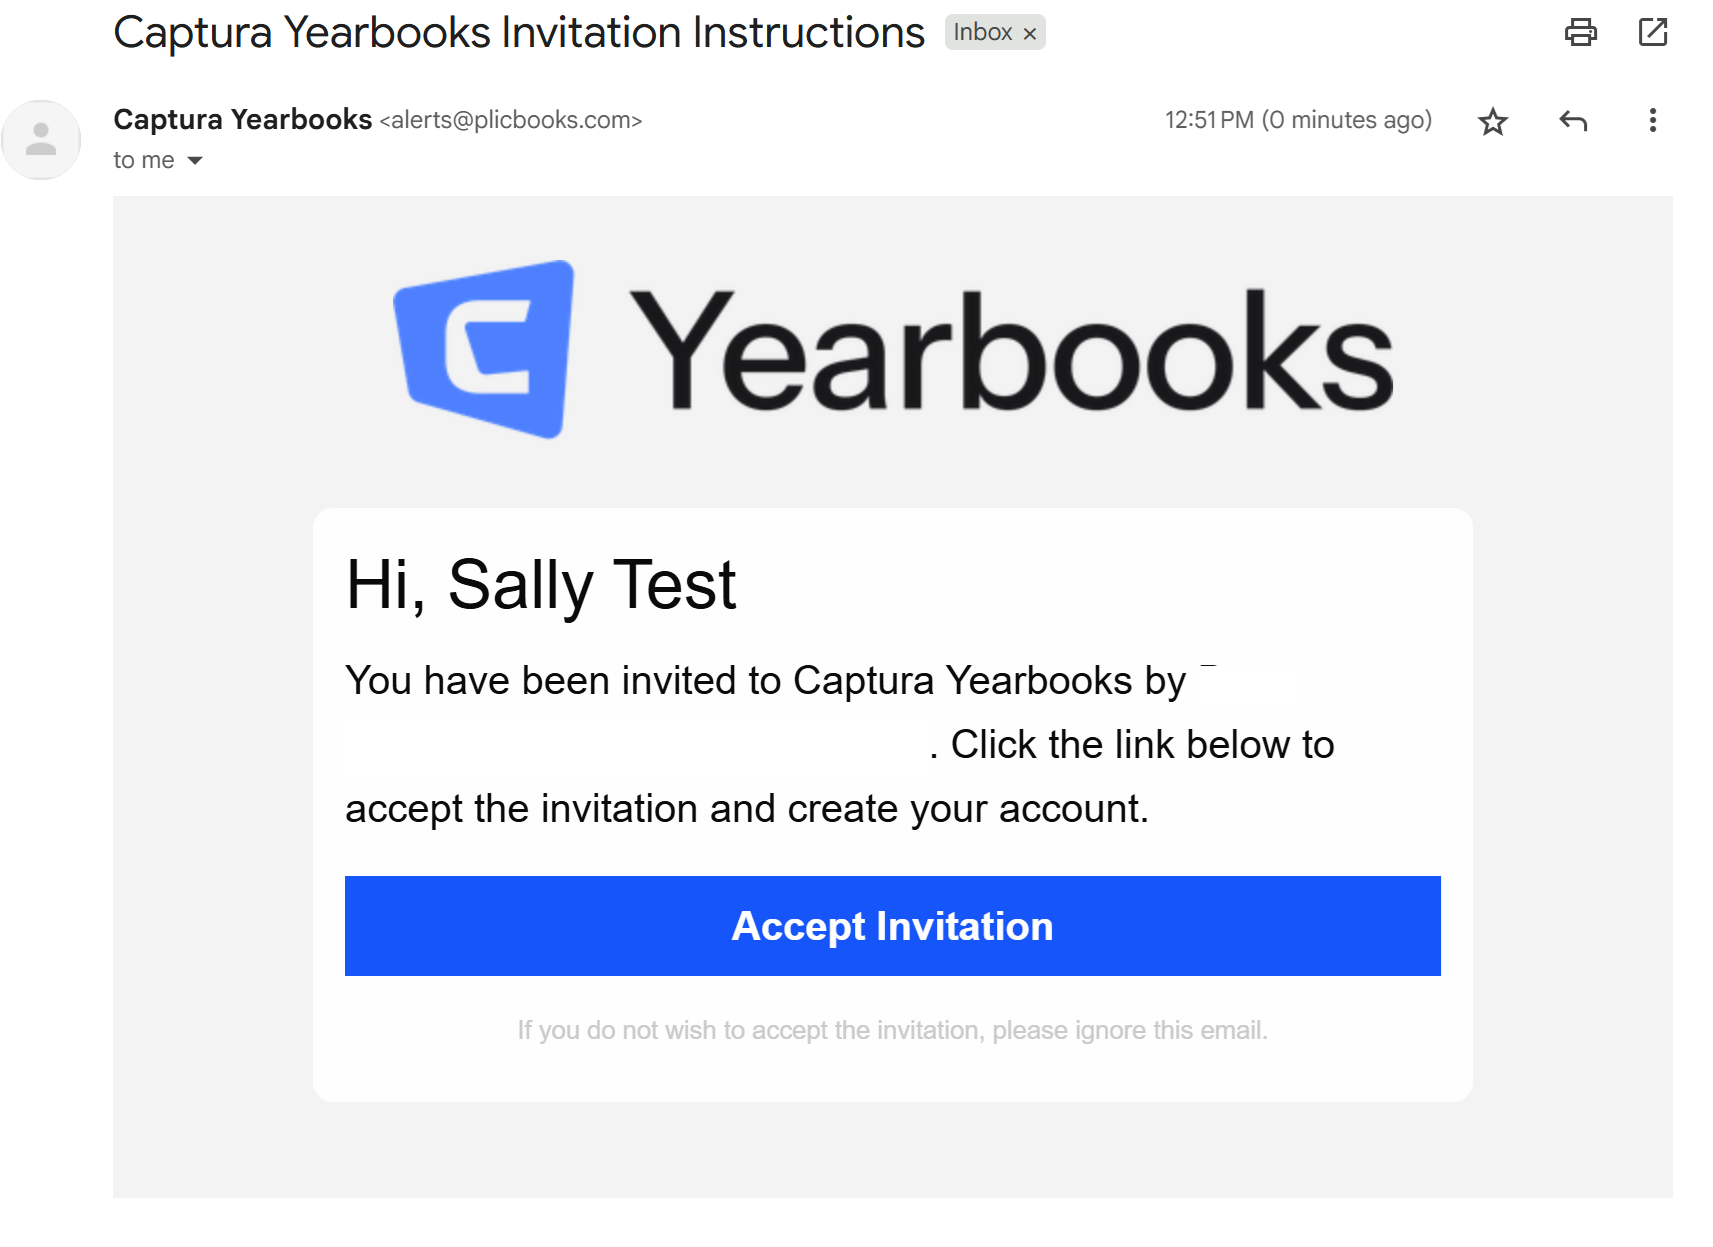Select the alerts@plicbooks.com email address
The width and height of the screenshot is (1713, 1247).
510,121
